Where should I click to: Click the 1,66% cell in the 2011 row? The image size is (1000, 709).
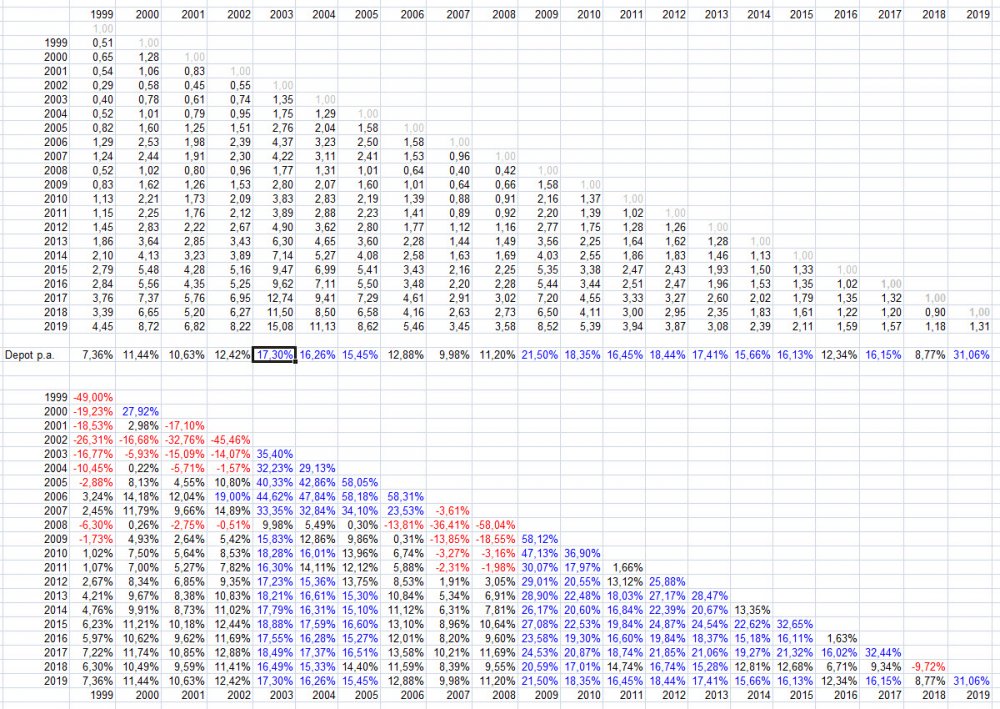[627, 567]
